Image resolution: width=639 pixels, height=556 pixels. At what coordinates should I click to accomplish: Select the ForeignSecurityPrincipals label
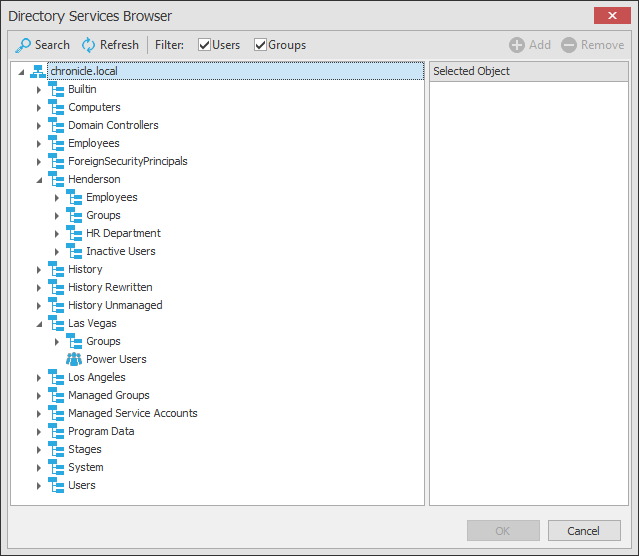(x=128, y=161)
